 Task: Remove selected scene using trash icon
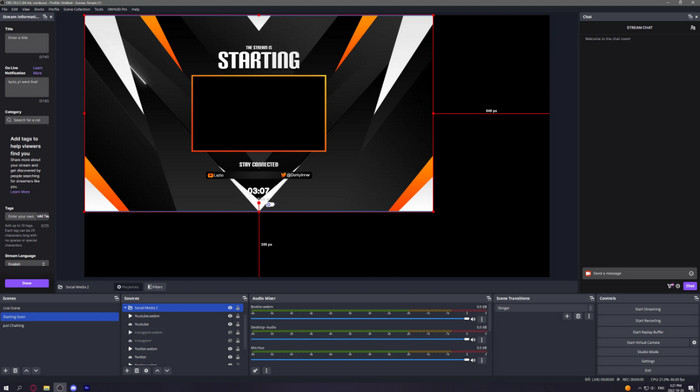15,371
